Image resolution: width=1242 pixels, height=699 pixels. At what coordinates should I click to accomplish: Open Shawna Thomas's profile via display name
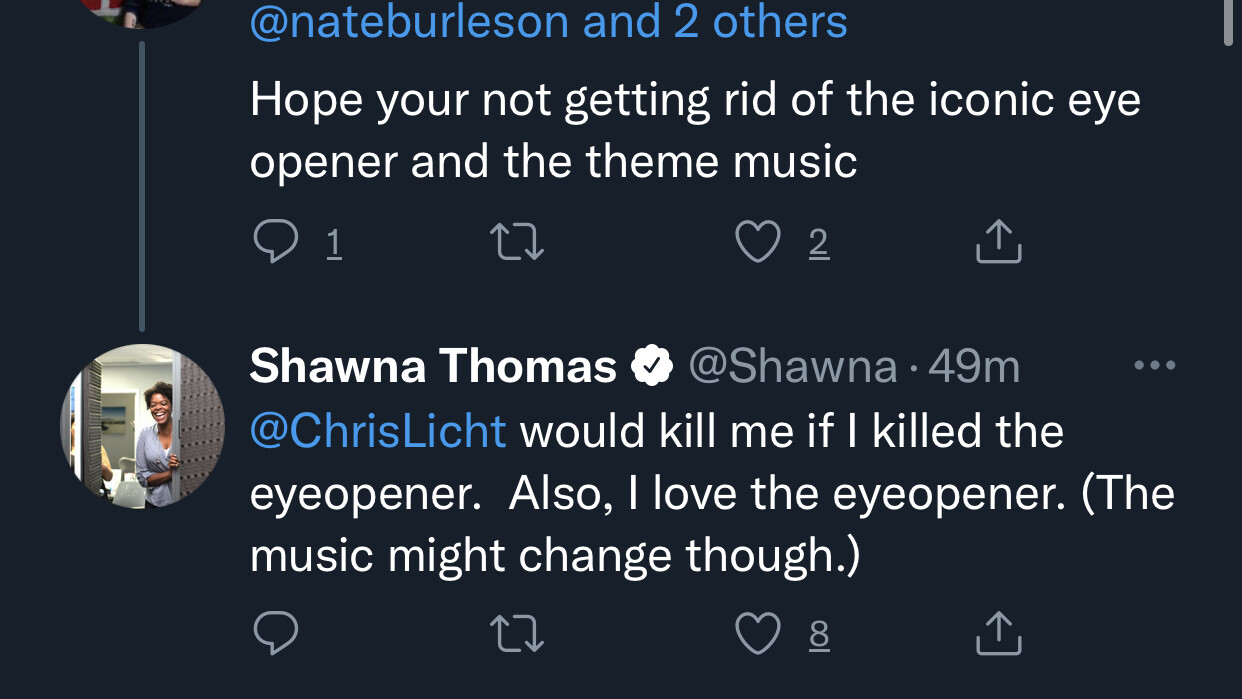pyautogui.click(x=432, y=367)
